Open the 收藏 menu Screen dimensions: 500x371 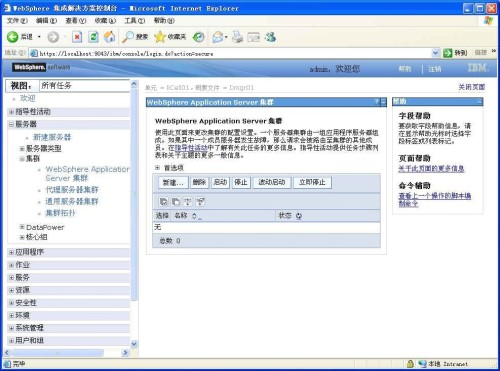(105, 21)
